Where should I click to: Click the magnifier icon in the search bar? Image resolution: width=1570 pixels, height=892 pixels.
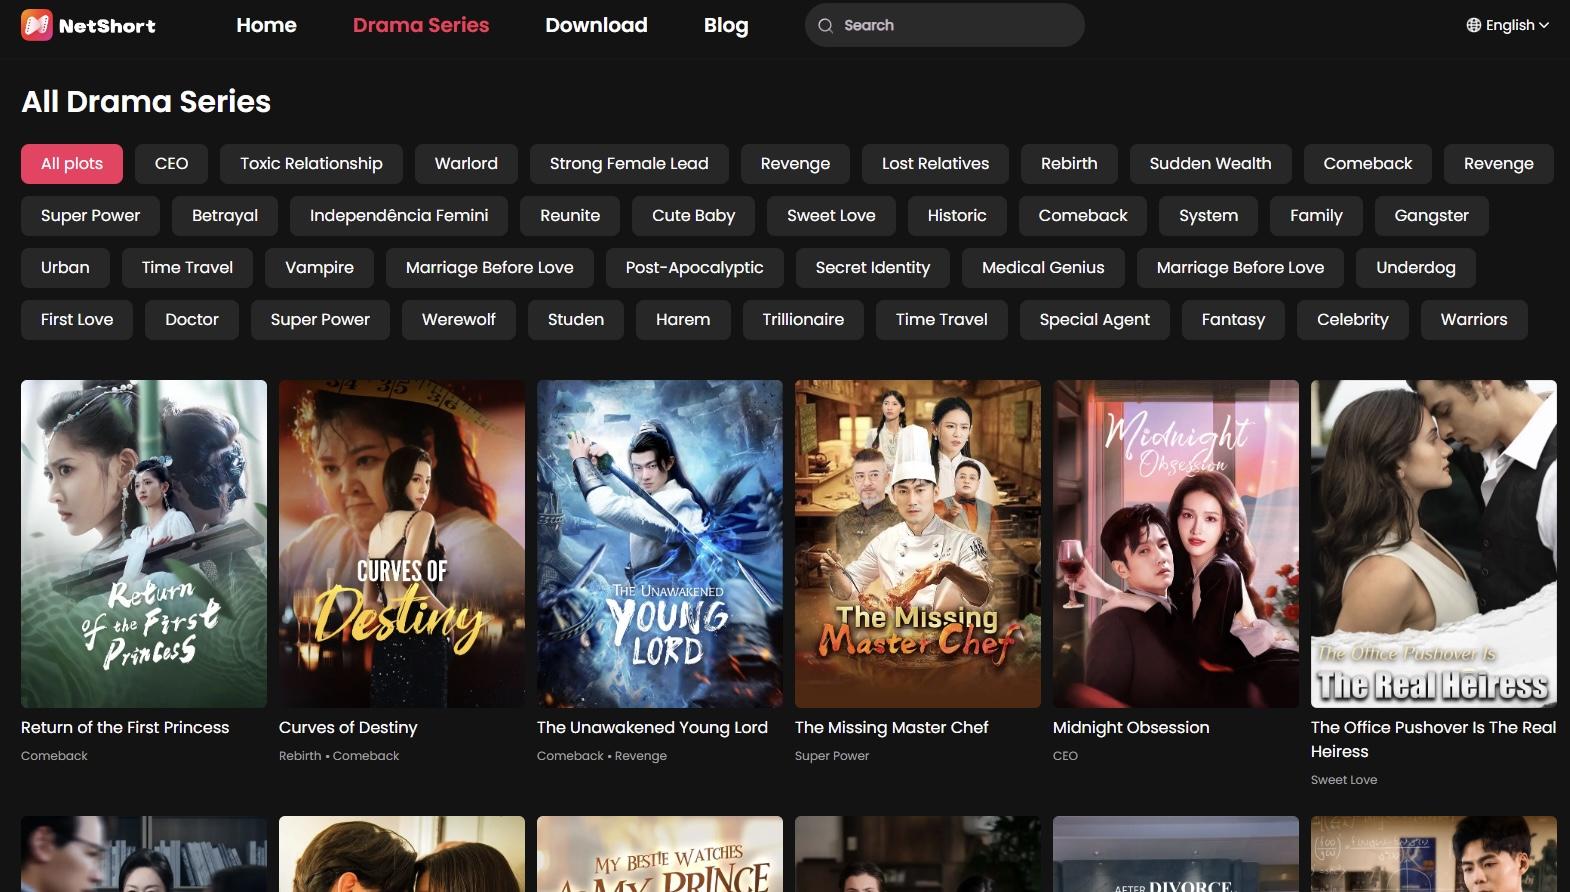[x=825, y=26]
